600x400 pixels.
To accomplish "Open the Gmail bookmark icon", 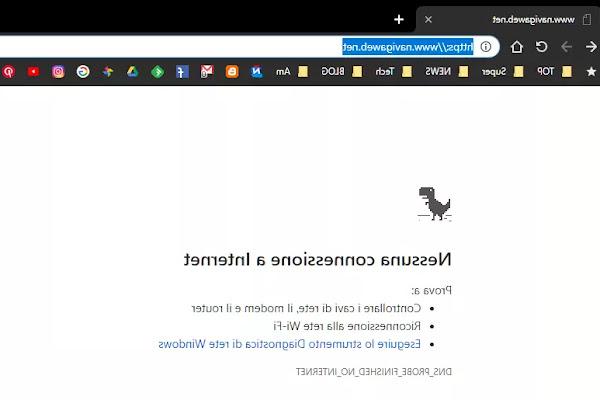I will 207,72.
